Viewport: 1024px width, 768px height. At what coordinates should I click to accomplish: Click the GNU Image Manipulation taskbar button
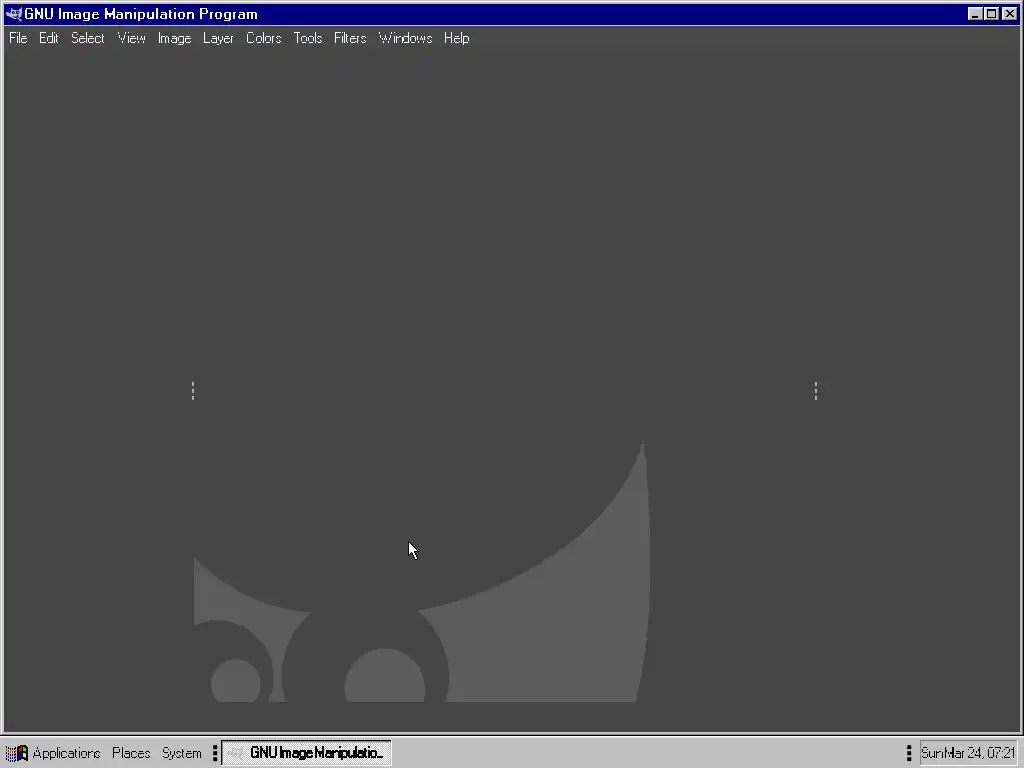point(306,753)
